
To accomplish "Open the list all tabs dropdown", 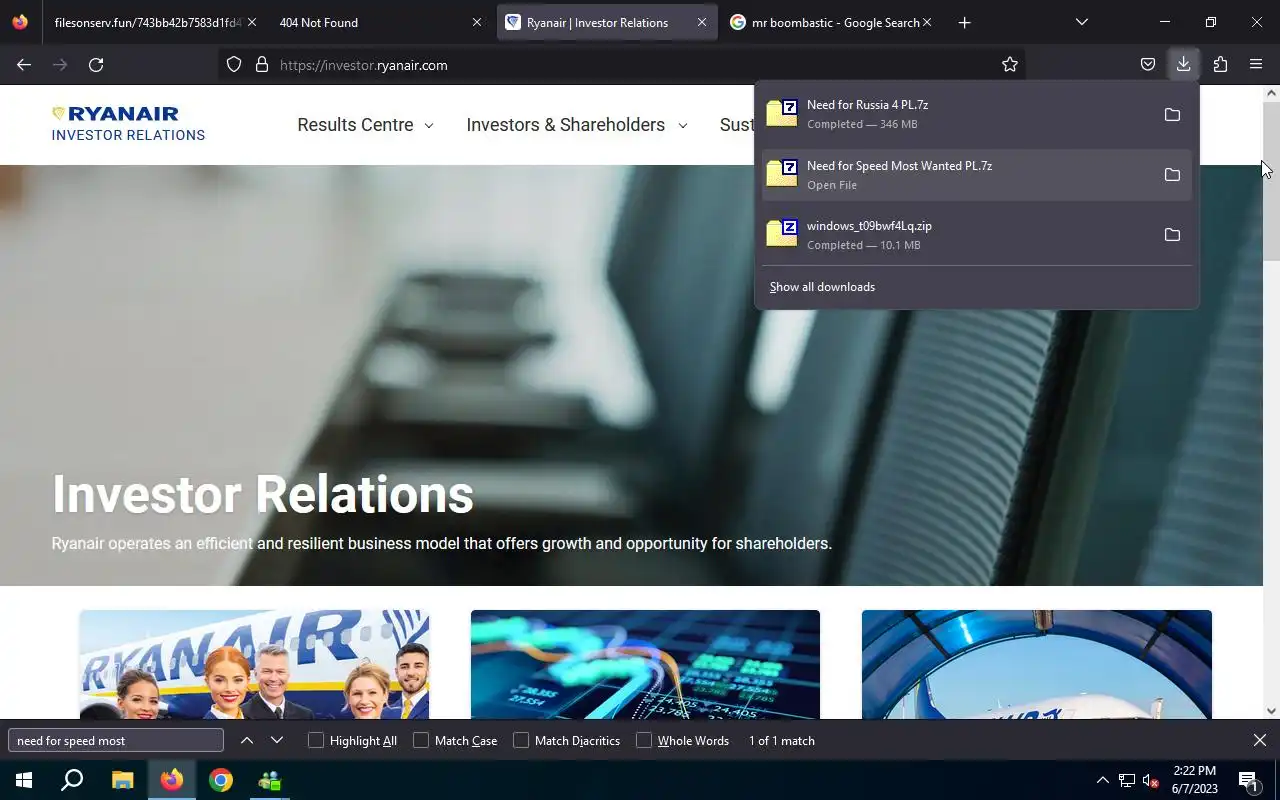I will coord(1082,22).
